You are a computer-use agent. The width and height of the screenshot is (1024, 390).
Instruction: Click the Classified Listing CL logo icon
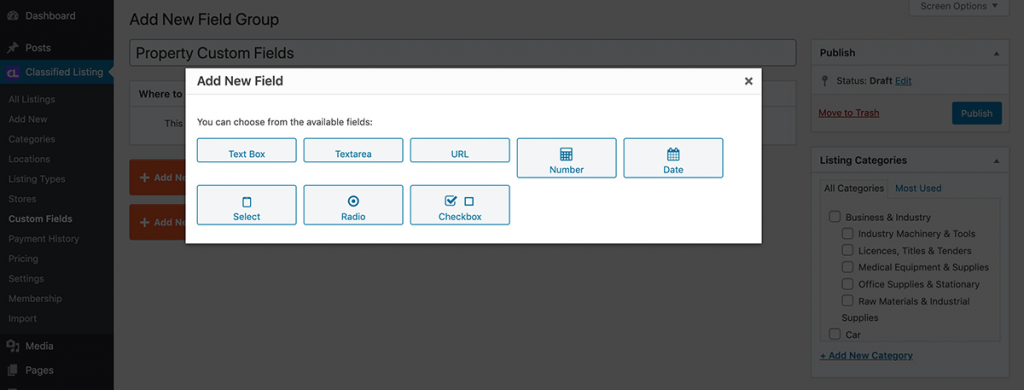click(13, 73)
